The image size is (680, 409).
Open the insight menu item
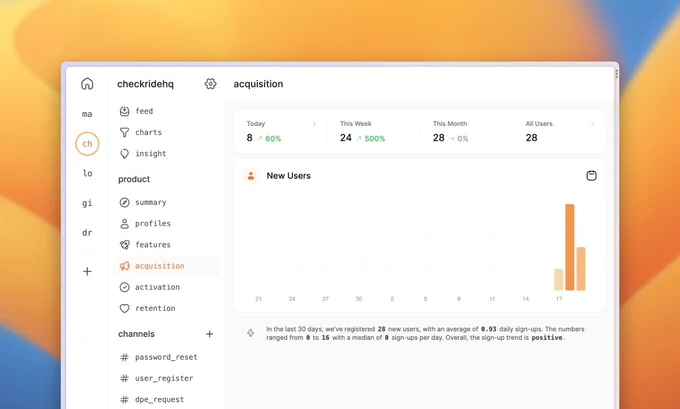(167, 154)
